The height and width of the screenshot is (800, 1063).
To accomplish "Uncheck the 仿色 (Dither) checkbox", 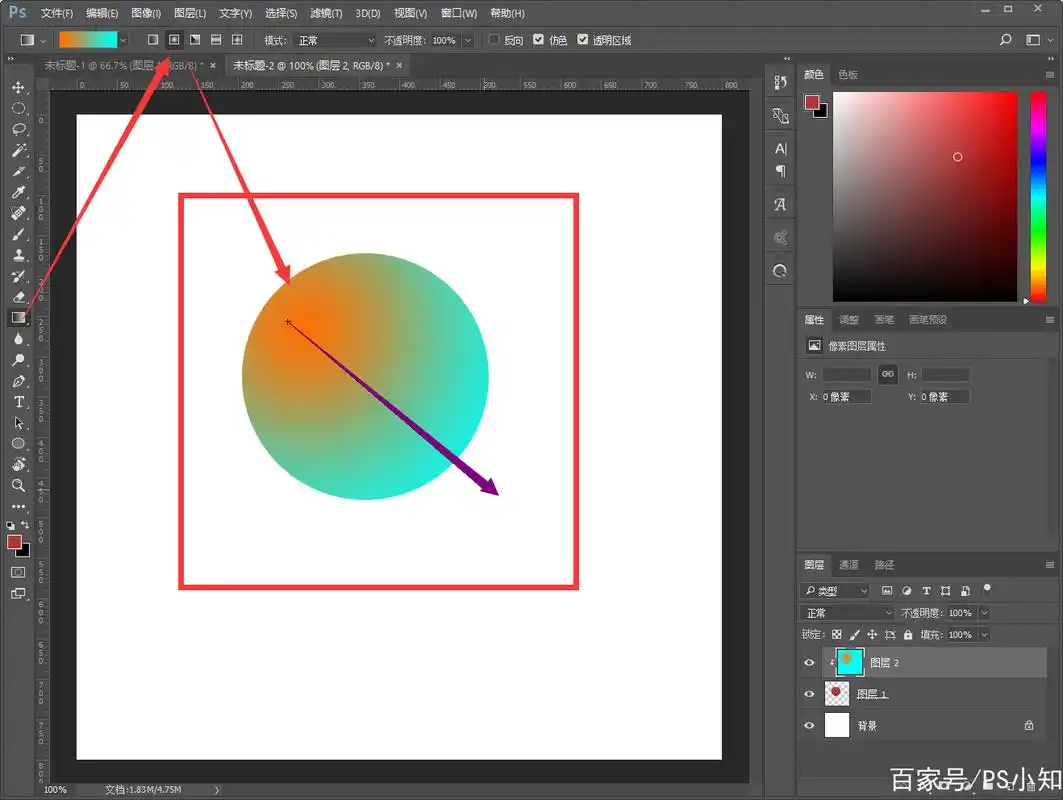I will [539, 40].
